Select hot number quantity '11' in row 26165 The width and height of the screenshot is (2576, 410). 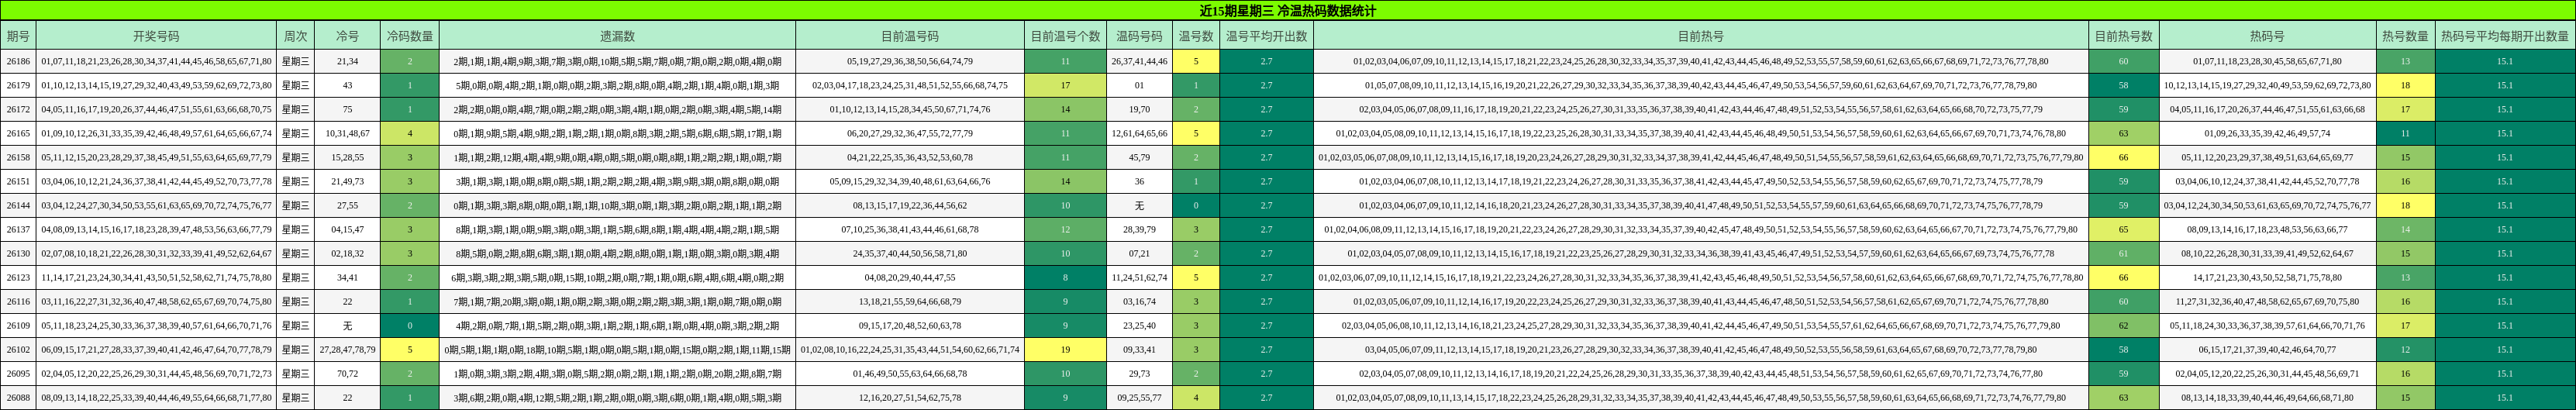[2405, 133]
